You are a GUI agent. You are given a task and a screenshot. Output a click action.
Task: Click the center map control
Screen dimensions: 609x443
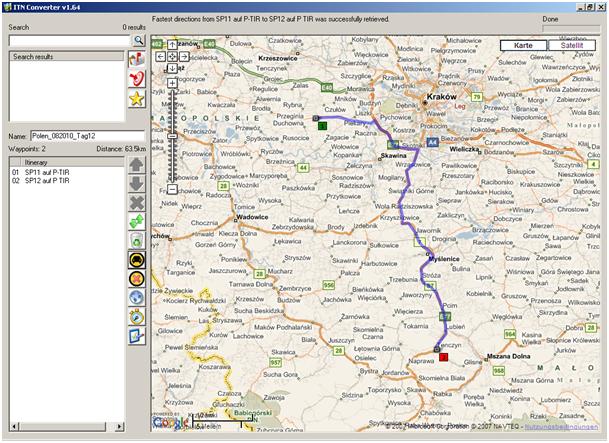pos(172,57)
